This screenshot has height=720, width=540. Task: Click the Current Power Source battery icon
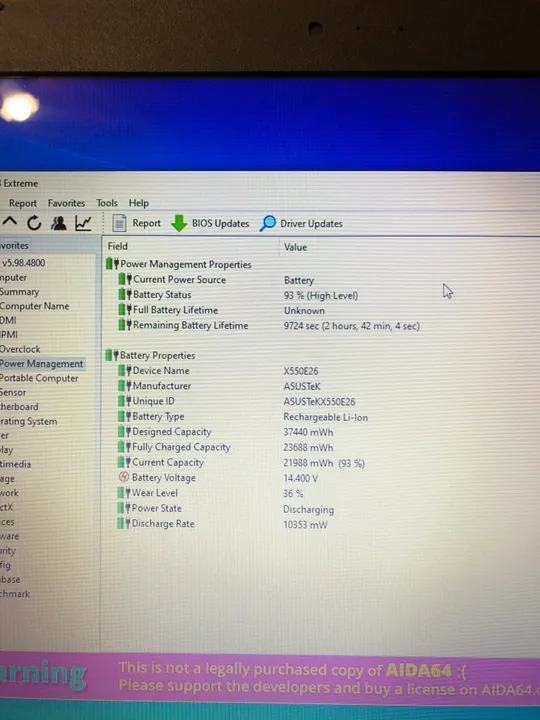pos(125,279)
